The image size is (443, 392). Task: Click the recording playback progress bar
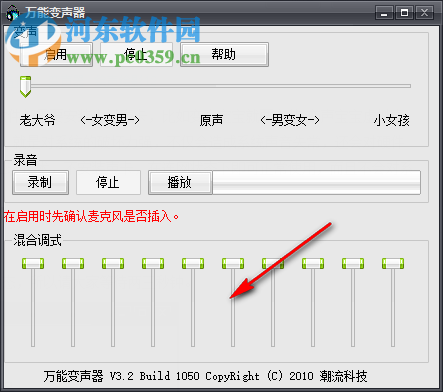[x=316, y=182]
